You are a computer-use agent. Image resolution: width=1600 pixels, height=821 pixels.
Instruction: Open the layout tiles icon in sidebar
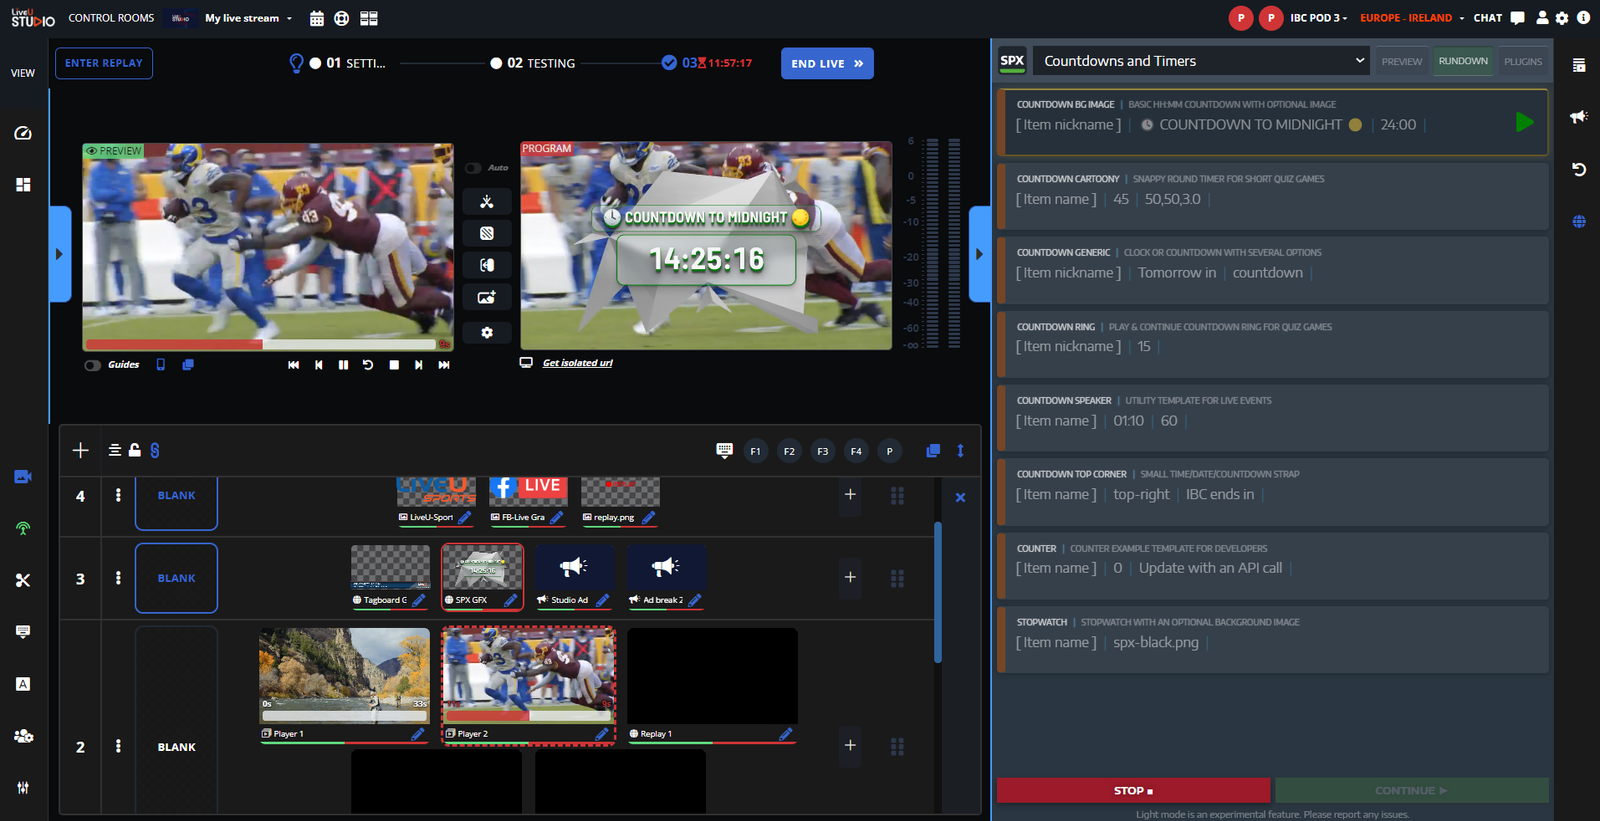point(23,185)
